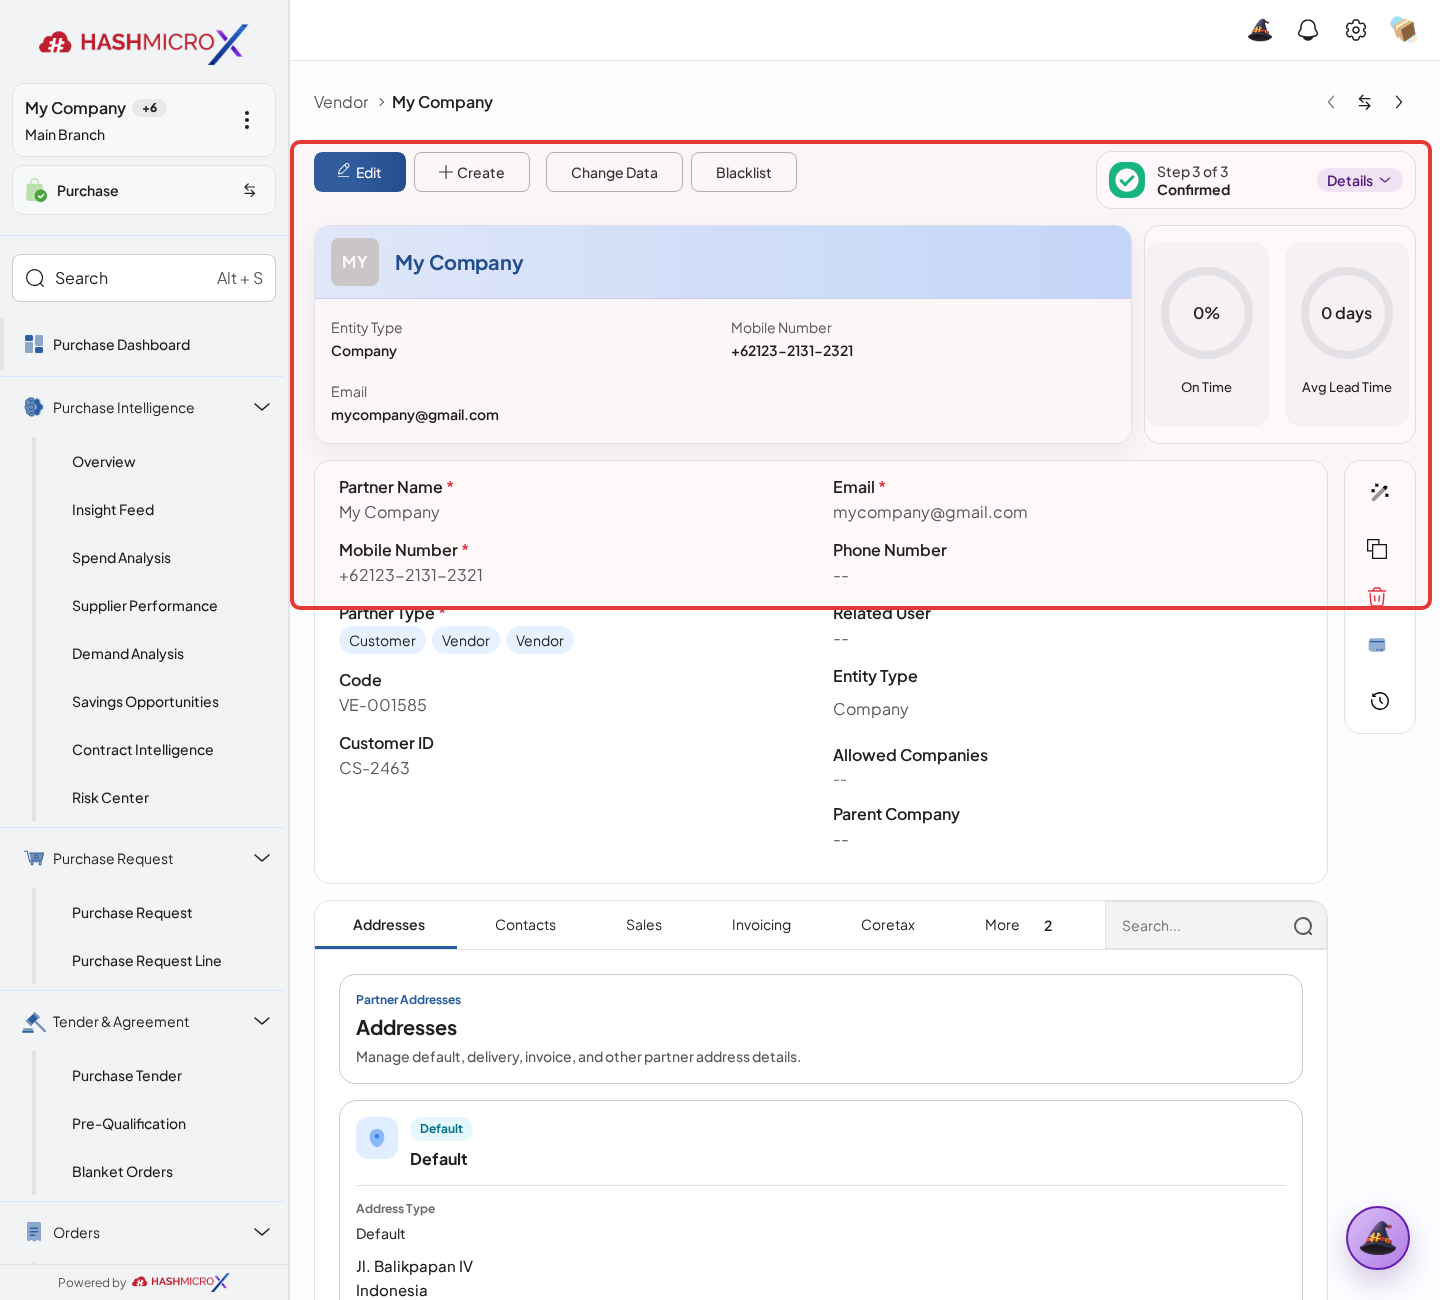Click the wizard hat icon in top bar
Image resolution: width=1440 pixels, height=1300 pixels.
(x=1260, y=30)
